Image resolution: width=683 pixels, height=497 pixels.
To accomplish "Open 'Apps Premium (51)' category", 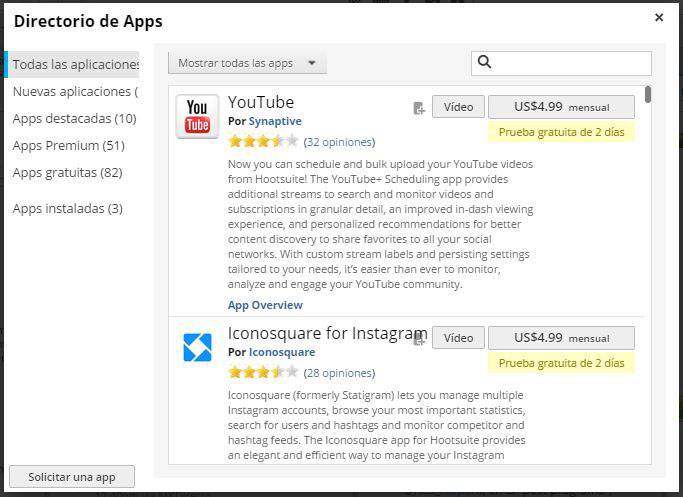I will point(69,145).
